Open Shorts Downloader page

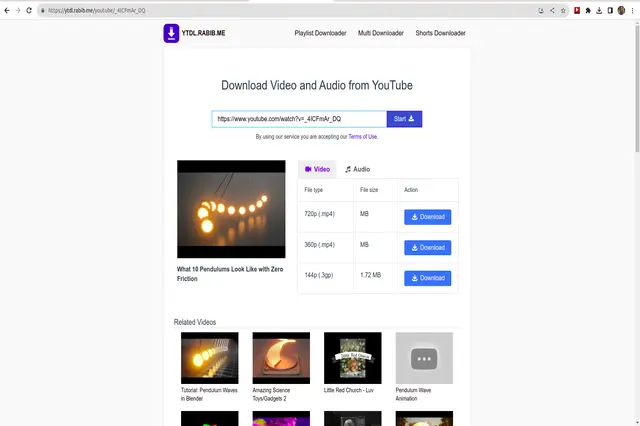(440, 33)
